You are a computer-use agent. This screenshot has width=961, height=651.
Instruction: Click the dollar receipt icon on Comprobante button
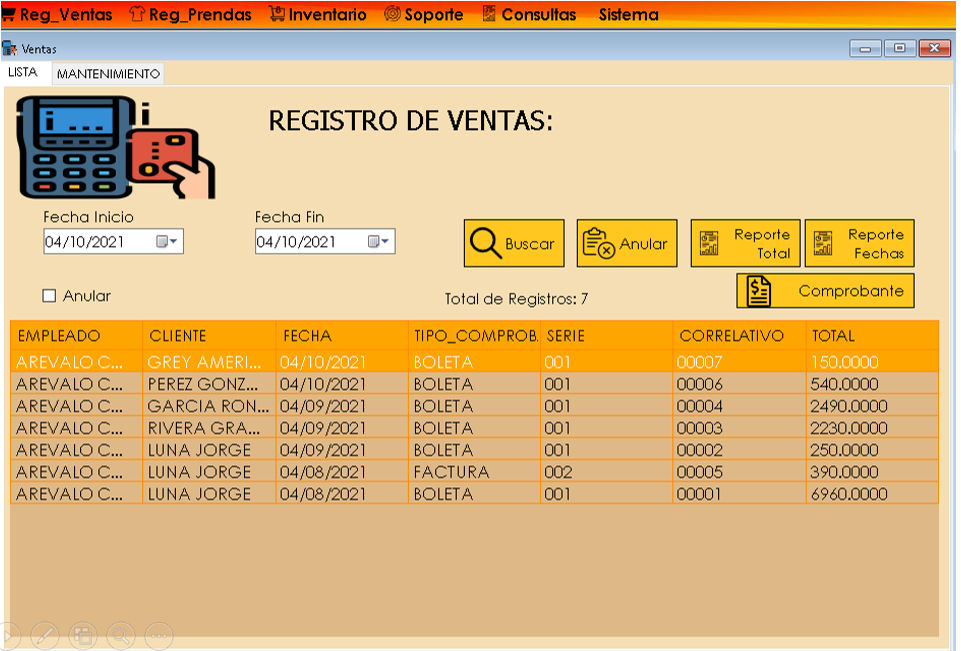pos(757,290)
